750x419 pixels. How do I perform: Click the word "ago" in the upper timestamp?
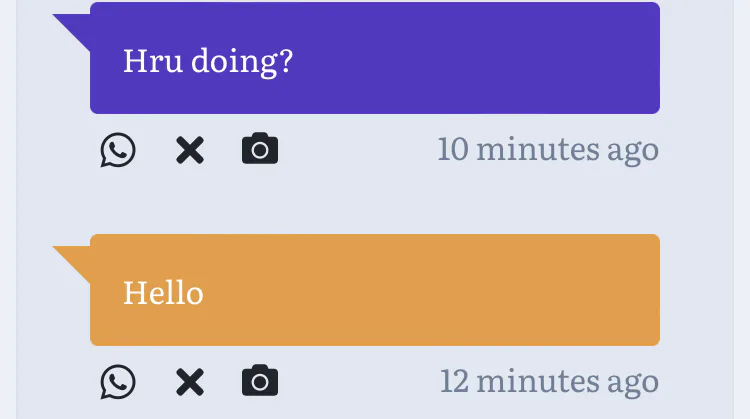point(633,150)
